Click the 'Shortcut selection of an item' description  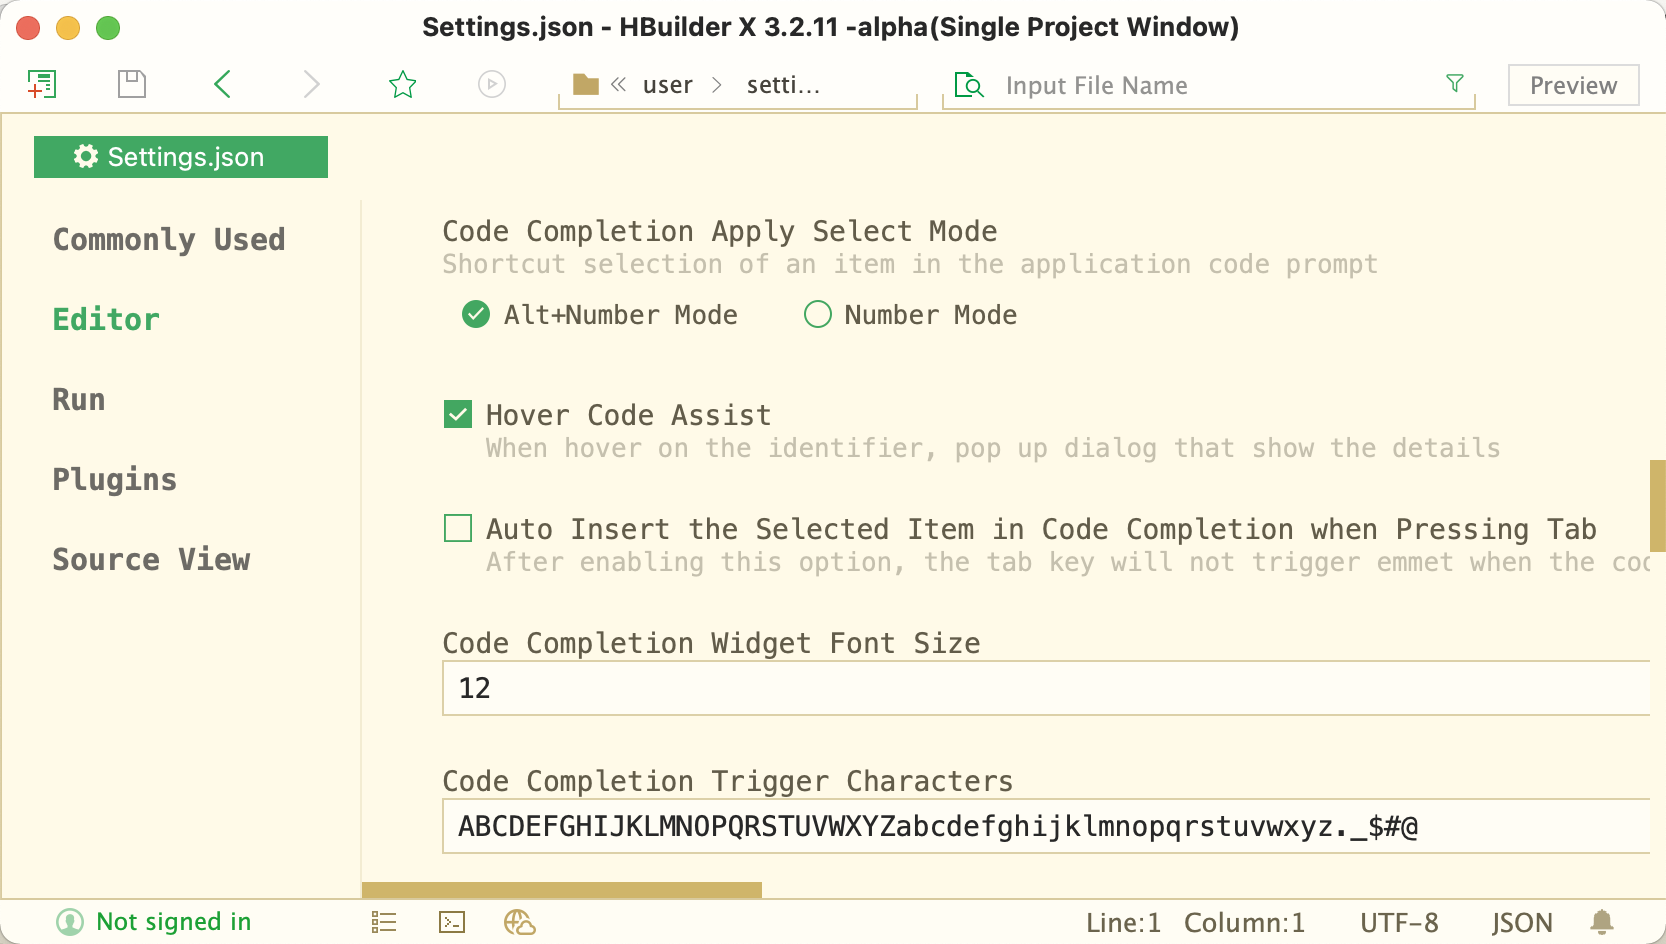(910, 264)
